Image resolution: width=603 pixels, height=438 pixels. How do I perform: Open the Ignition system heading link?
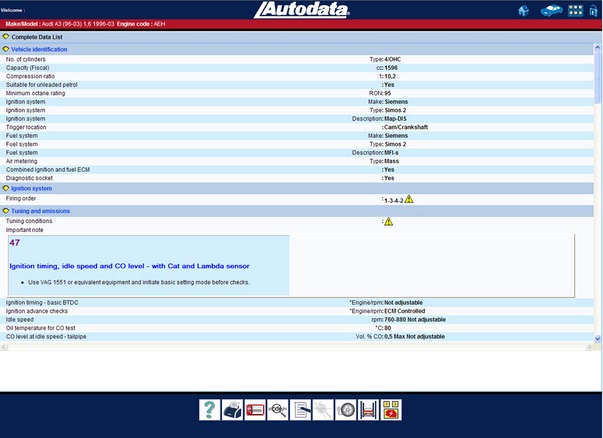tap(32, 188)
